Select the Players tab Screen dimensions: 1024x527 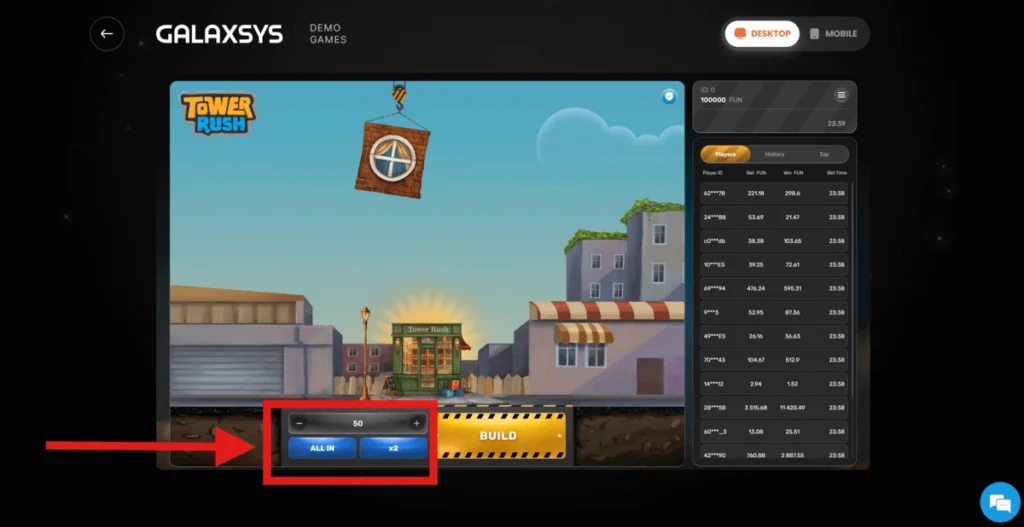coord(725,154)
